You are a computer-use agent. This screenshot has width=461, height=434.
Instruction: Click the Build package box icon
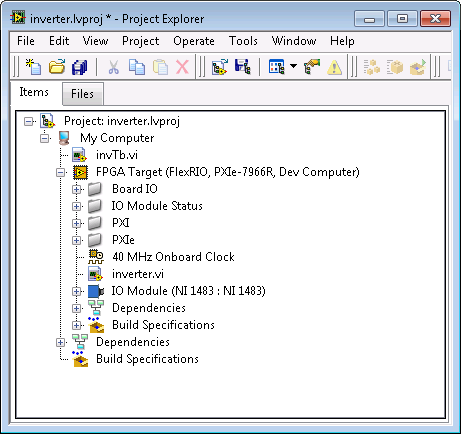(395, 67)
